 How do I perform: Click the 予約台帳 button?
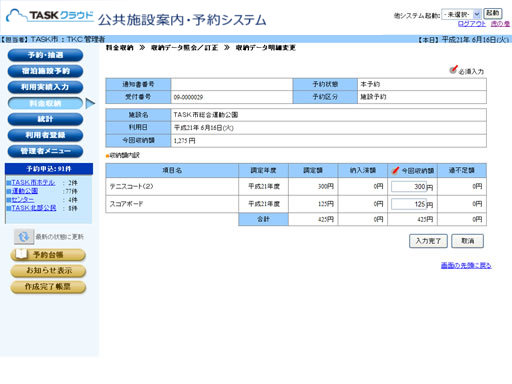tap(48, 255)
